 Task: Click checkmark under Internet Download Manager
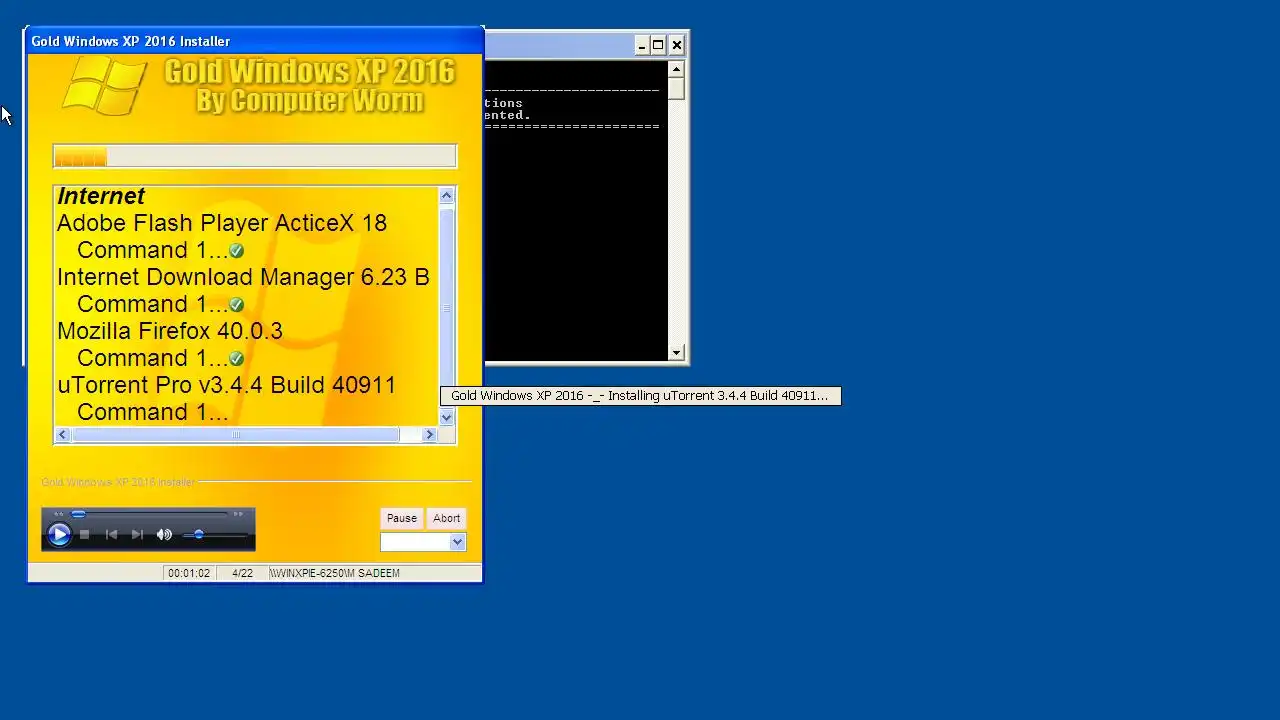(x=236, y=305)
